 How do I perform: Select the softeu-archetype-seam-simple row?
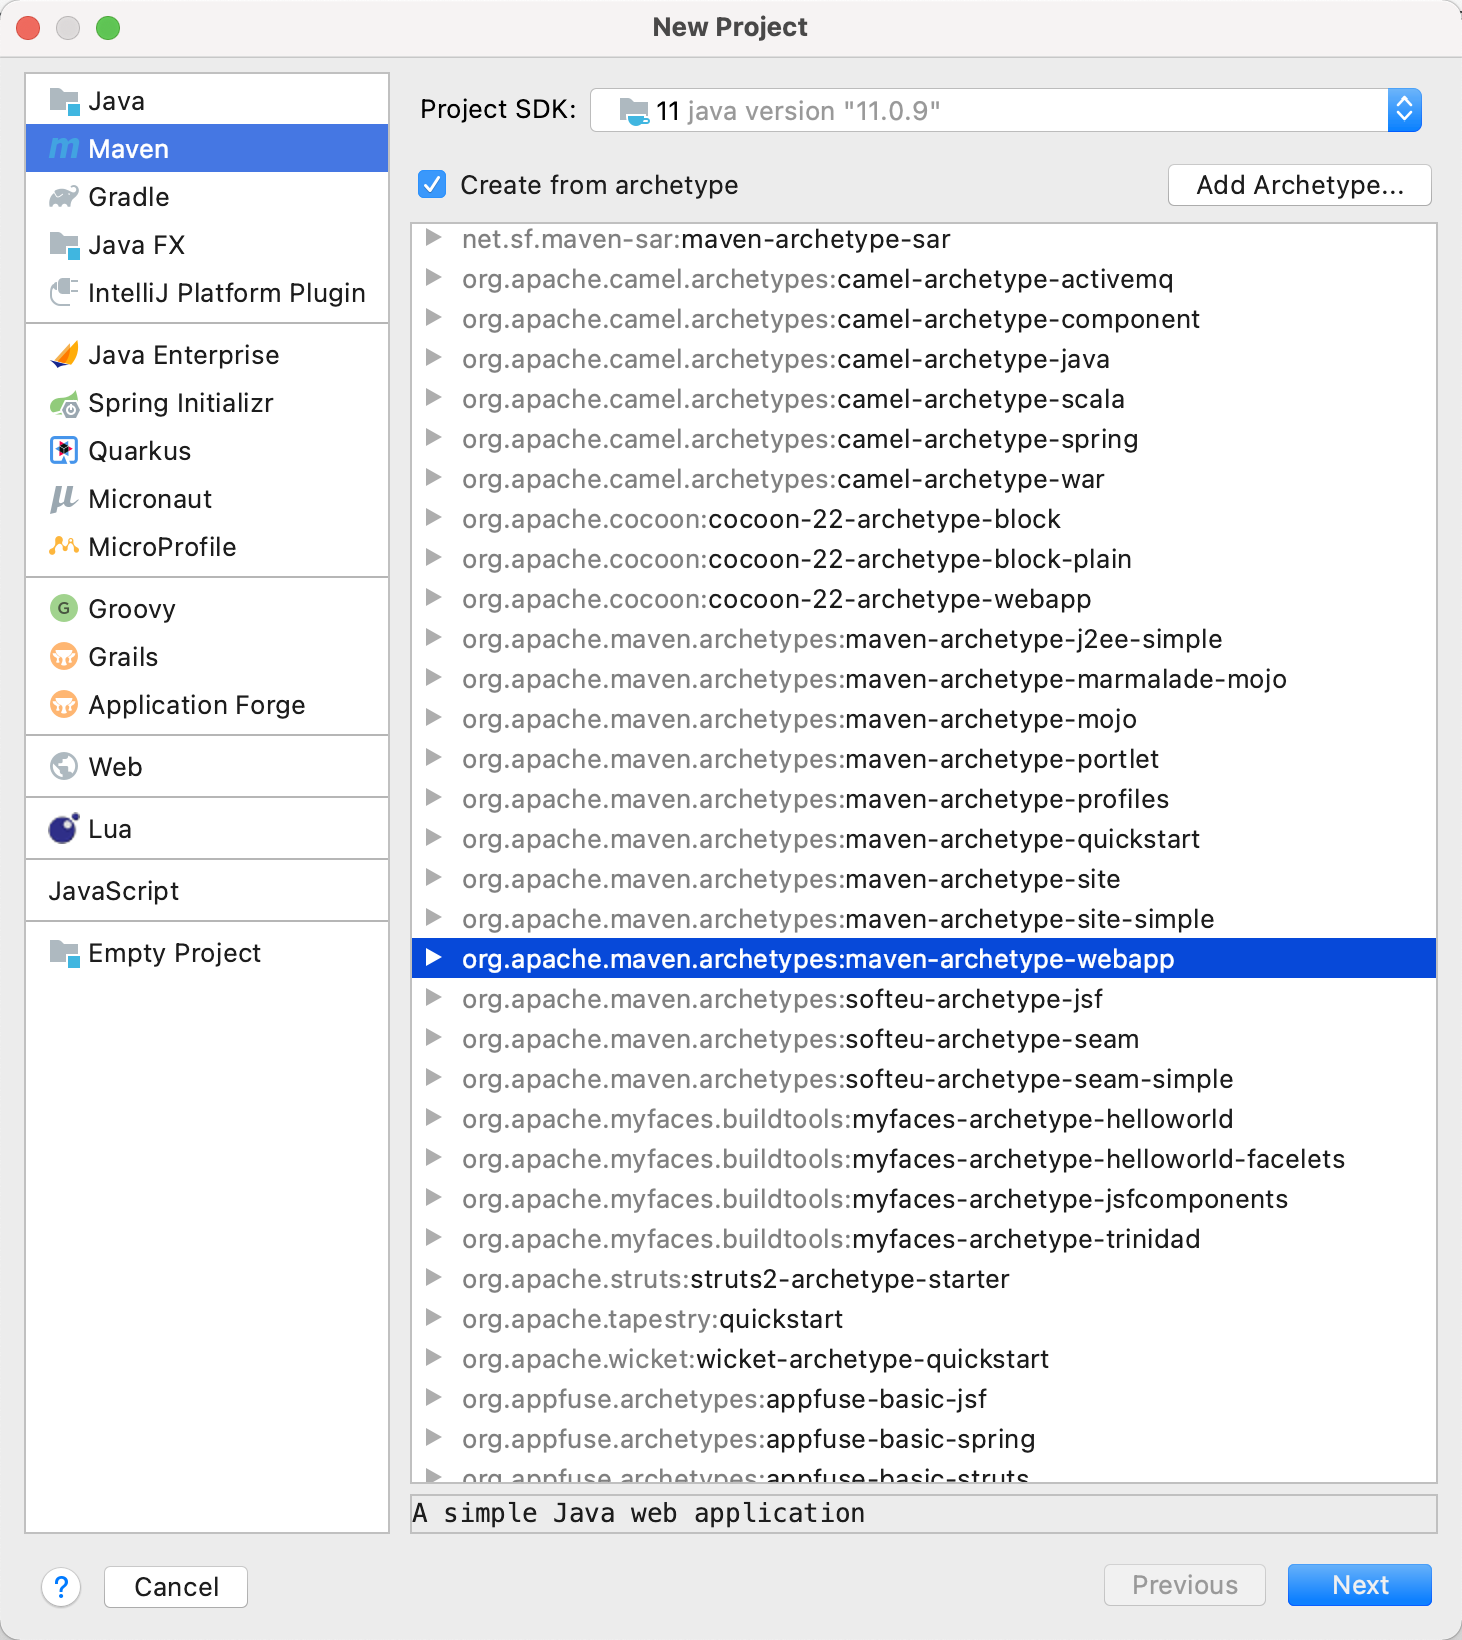924,1079
